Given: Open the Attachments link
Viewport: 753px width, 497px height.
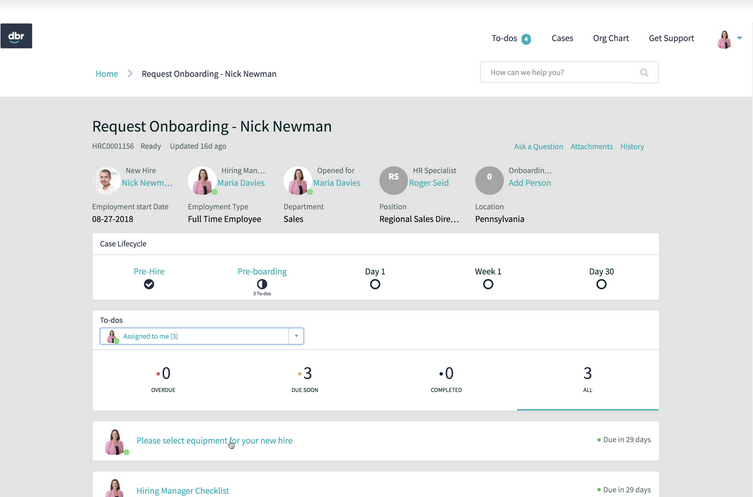Looking at the screenshot, I should coord(591,146).
